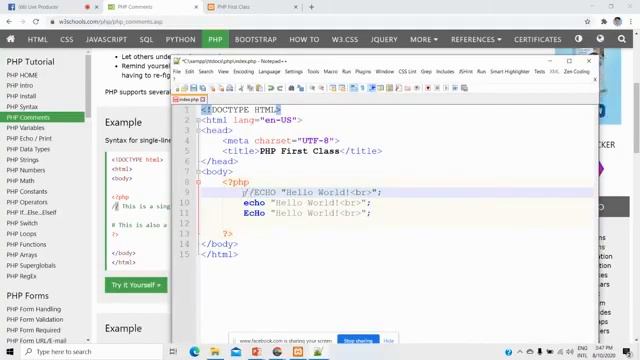Start macro recording with the red record icon
Viewport: 640px width, 360px height.
coord(428,88)
